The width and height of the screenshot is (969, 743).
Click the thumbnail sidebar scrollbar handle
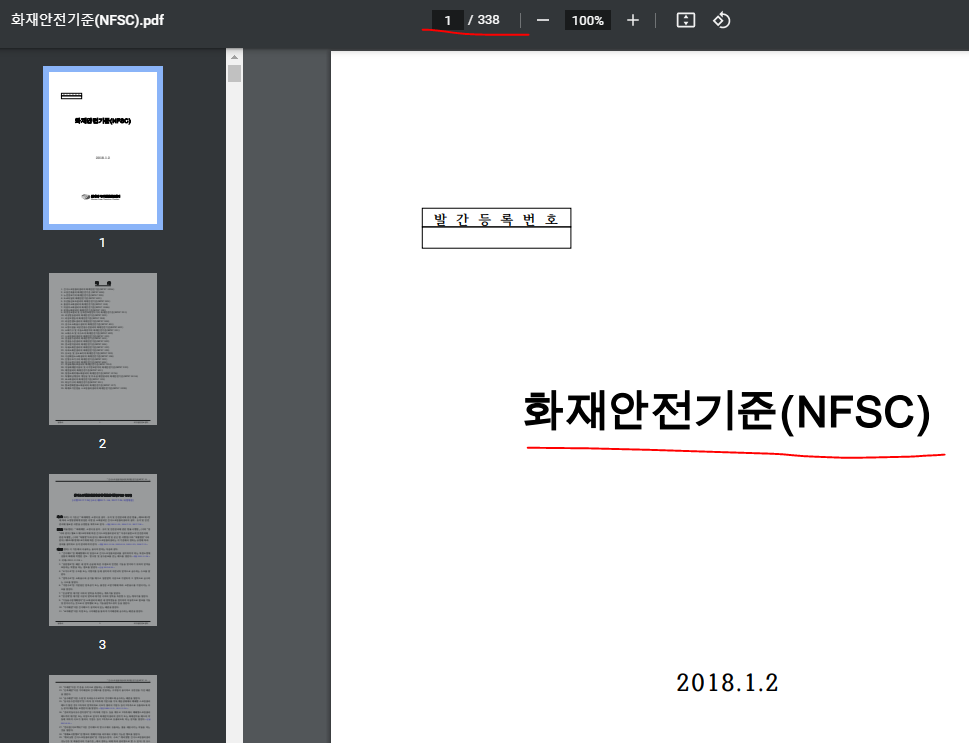234,74
